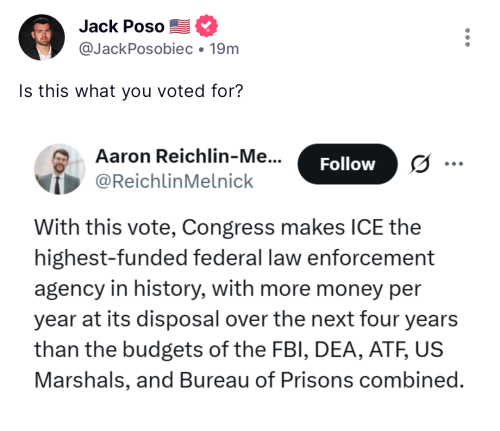Click the 19m post timestamp
The image size is (500, 431).
click(224, 49)
